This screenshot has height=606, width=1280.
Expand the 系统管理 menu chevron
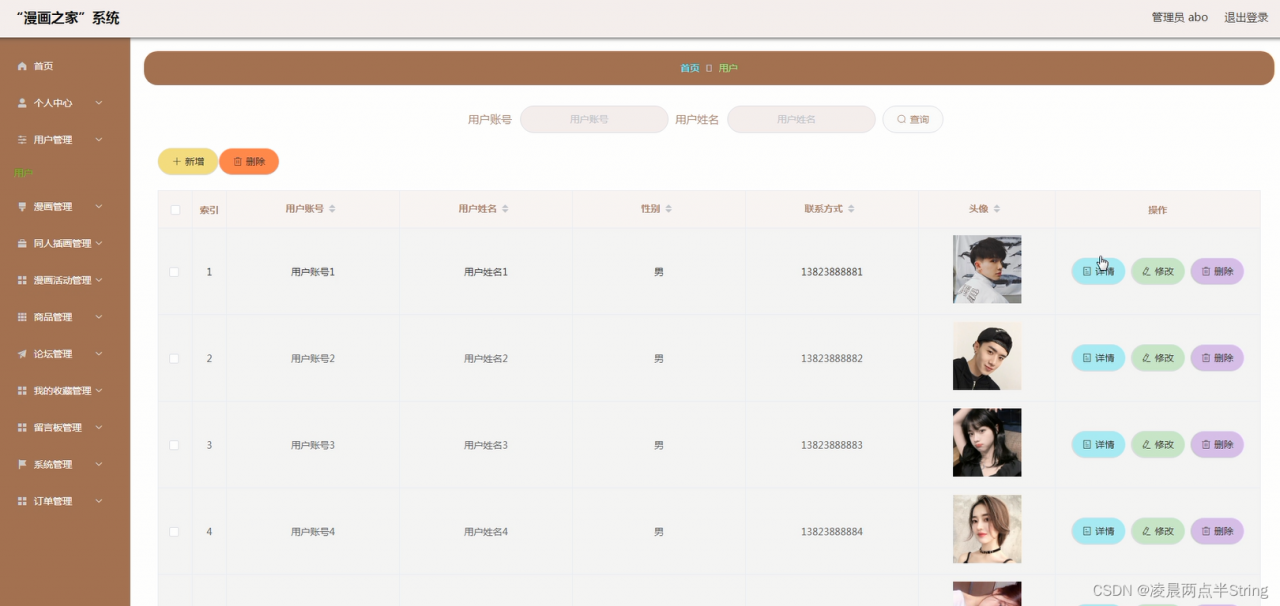coord(99,465)
